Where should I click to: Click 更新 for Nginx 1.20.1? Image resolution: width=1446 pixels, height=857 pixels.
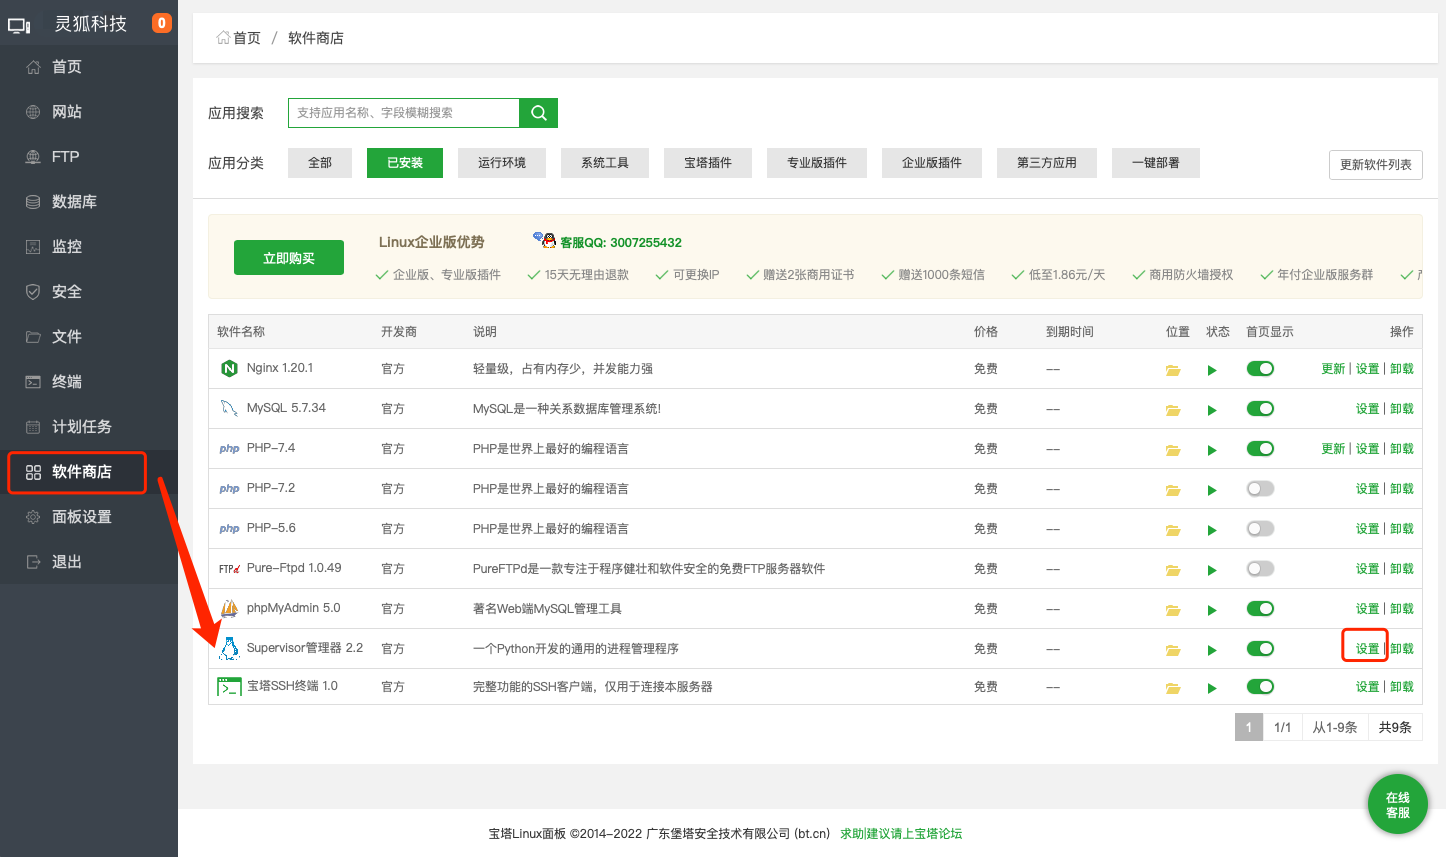click(1333, 369)
